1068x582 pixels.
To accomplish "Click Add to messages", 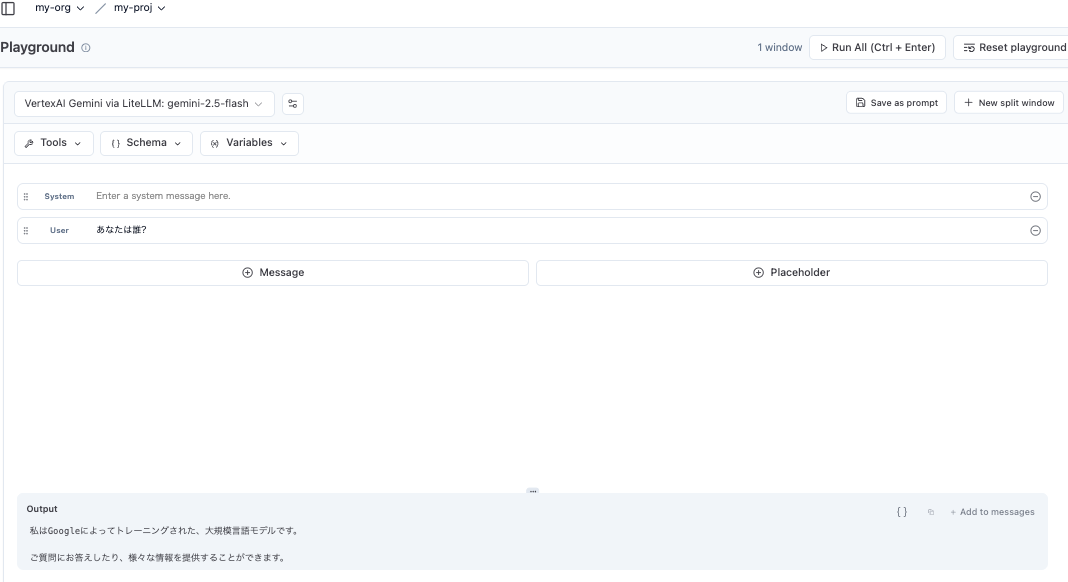I will pos(992,512).
